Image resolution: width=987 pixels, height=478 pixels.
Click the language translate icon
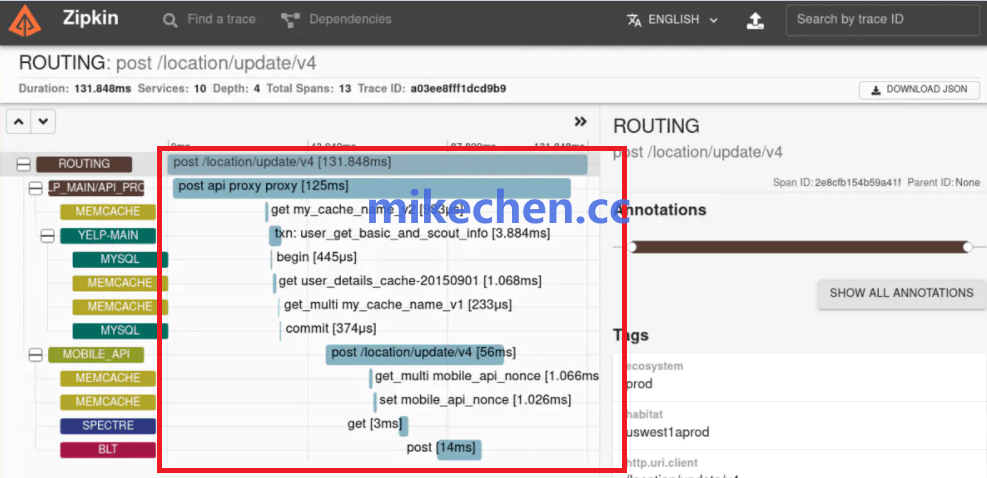coord(634,20)
